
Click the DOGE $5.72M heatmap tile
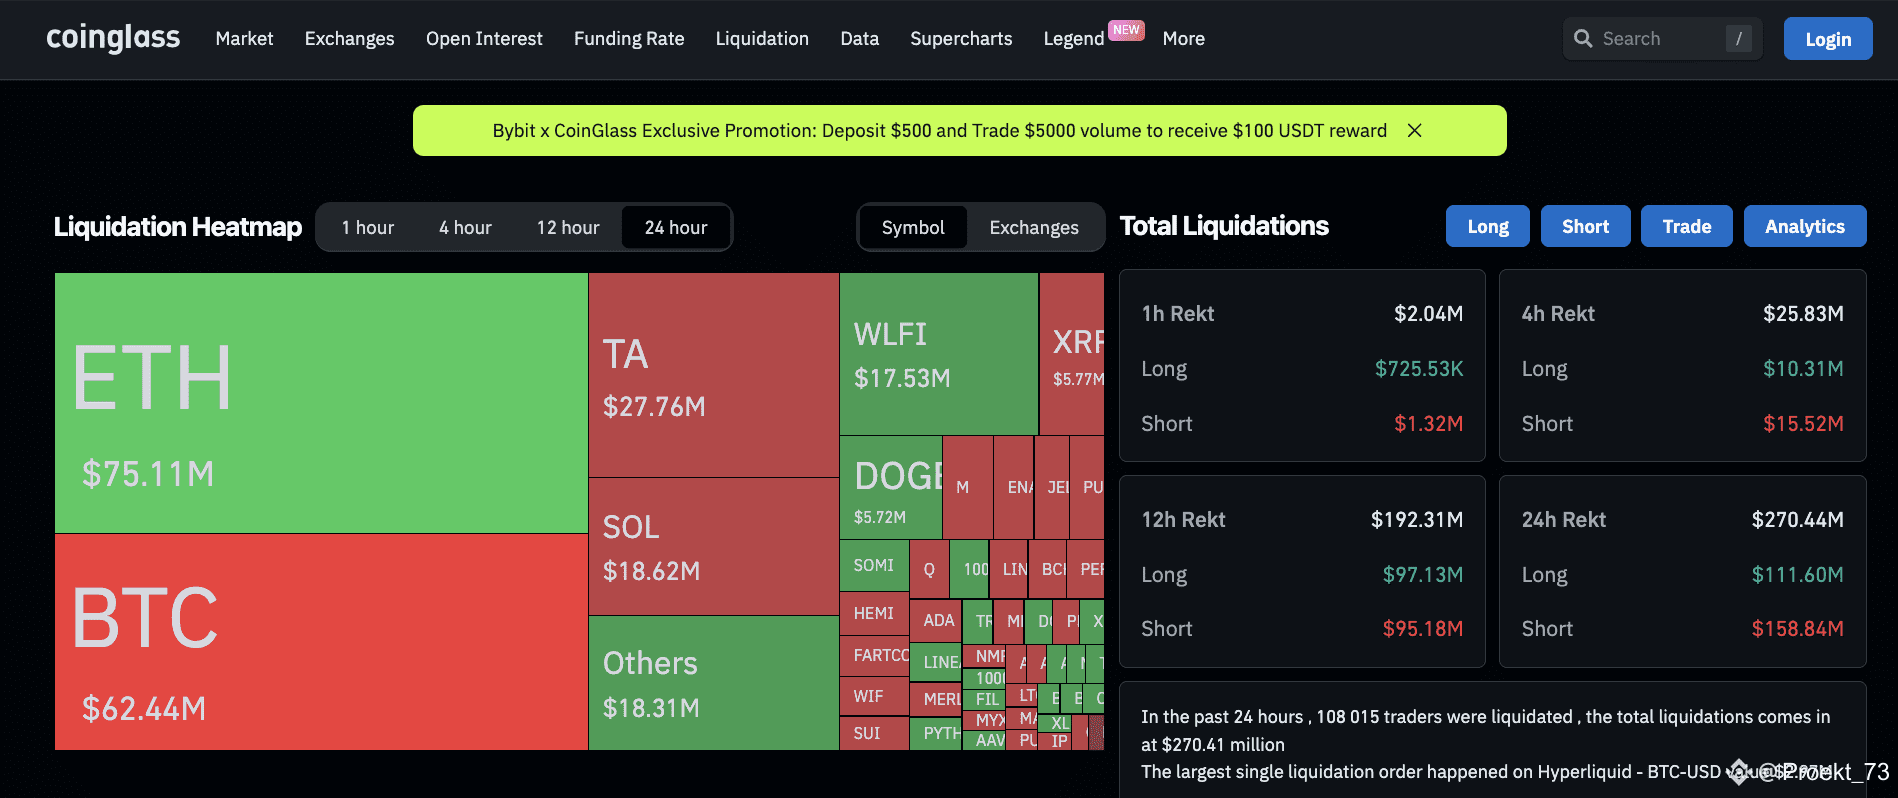click(x=891, y=487)
